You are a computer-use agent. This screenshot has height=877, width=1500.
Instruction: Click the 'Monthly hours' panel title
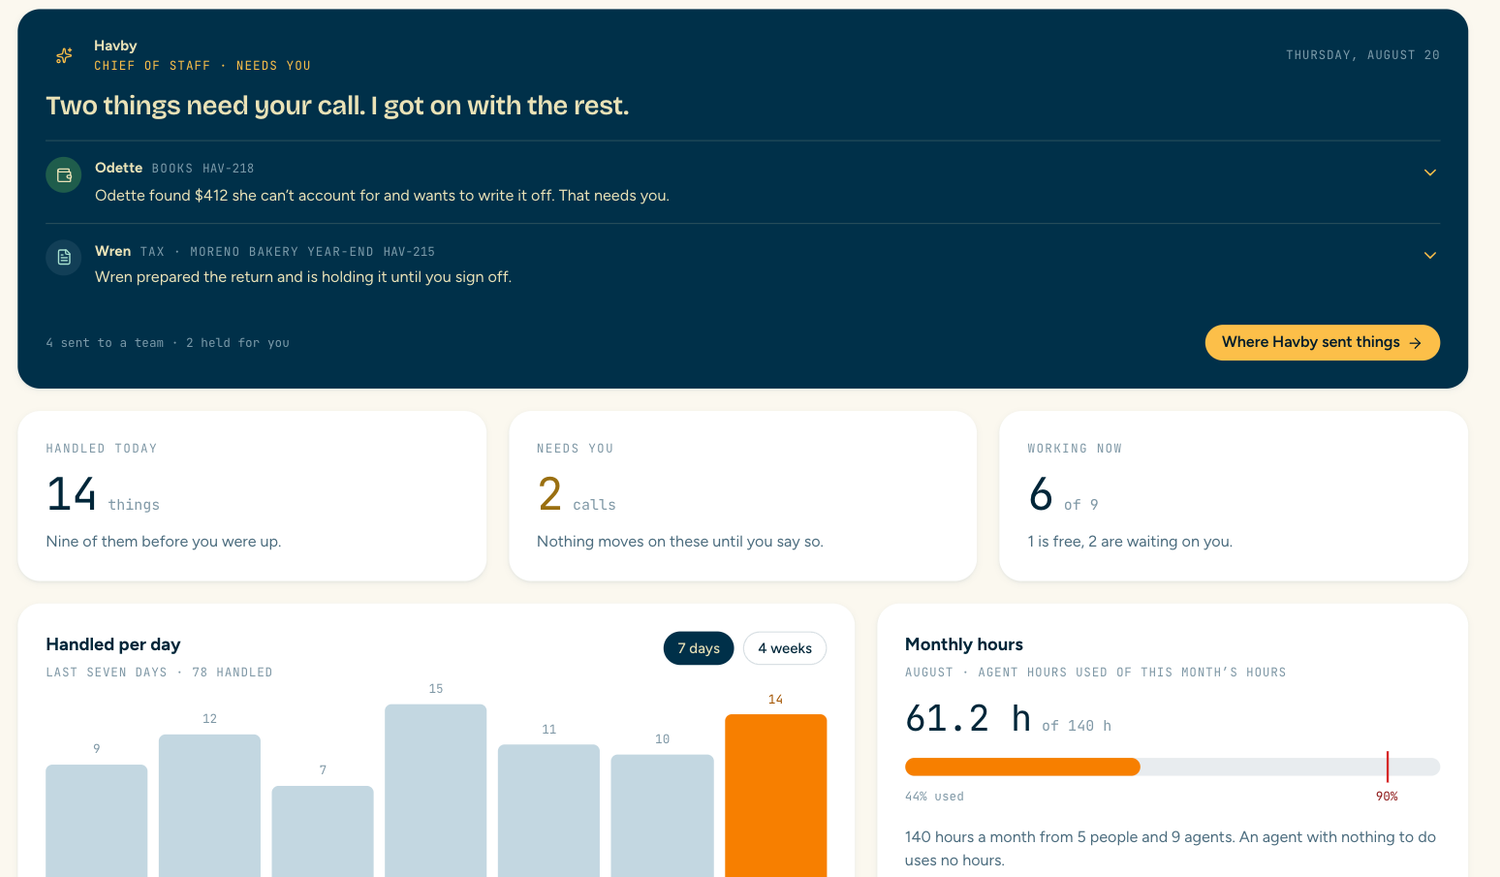pos(964,644)
